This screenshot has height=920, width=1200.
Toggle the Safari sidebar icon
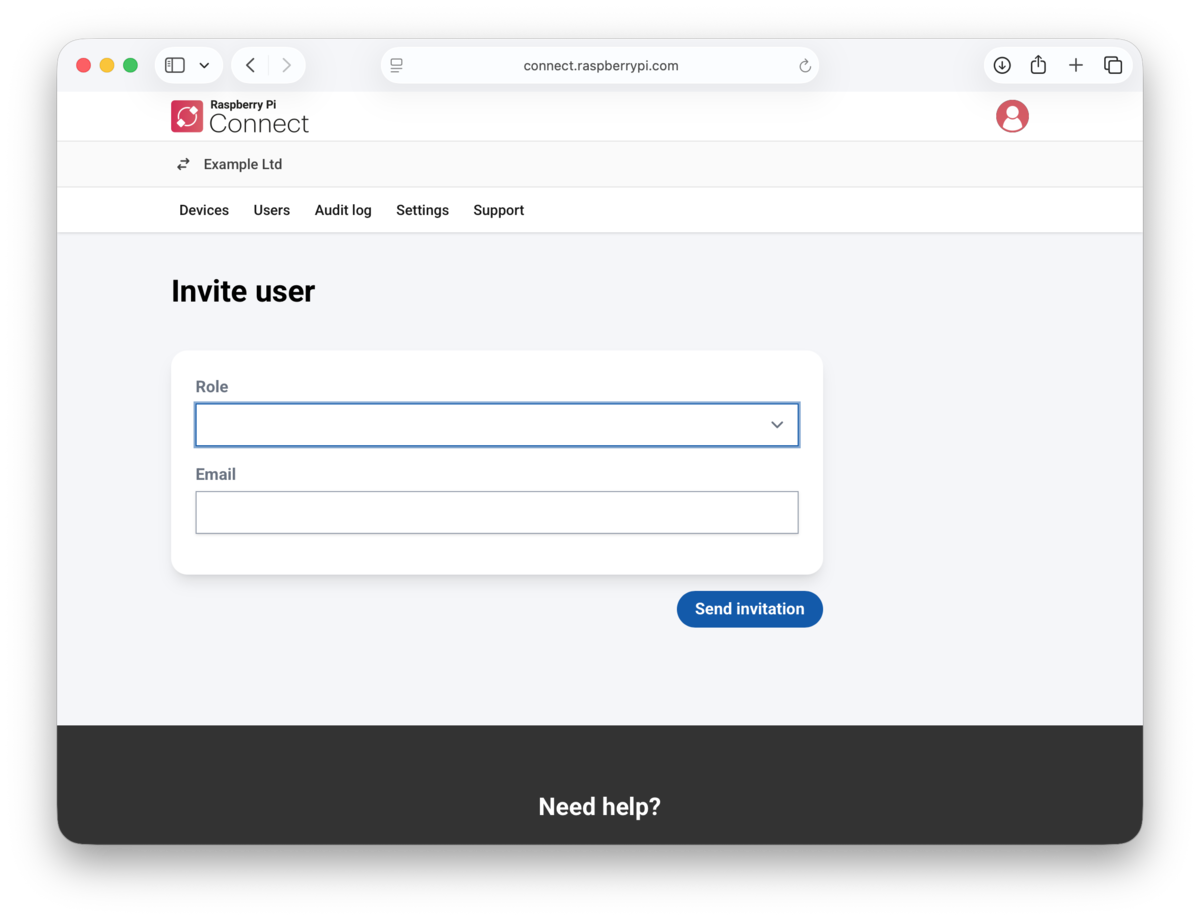tap(175, 65)
